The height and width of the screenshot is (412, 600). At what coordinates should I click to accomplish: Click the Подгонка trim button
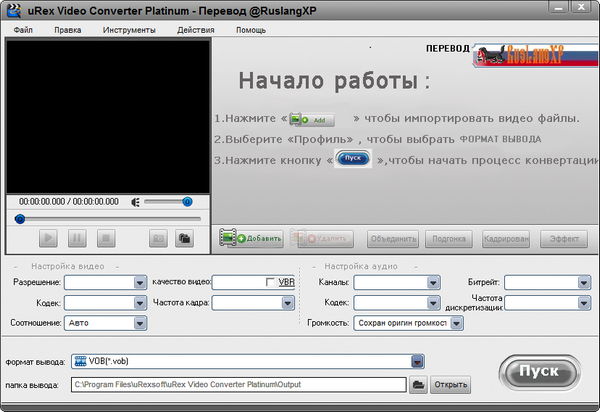tap(449, 239)
